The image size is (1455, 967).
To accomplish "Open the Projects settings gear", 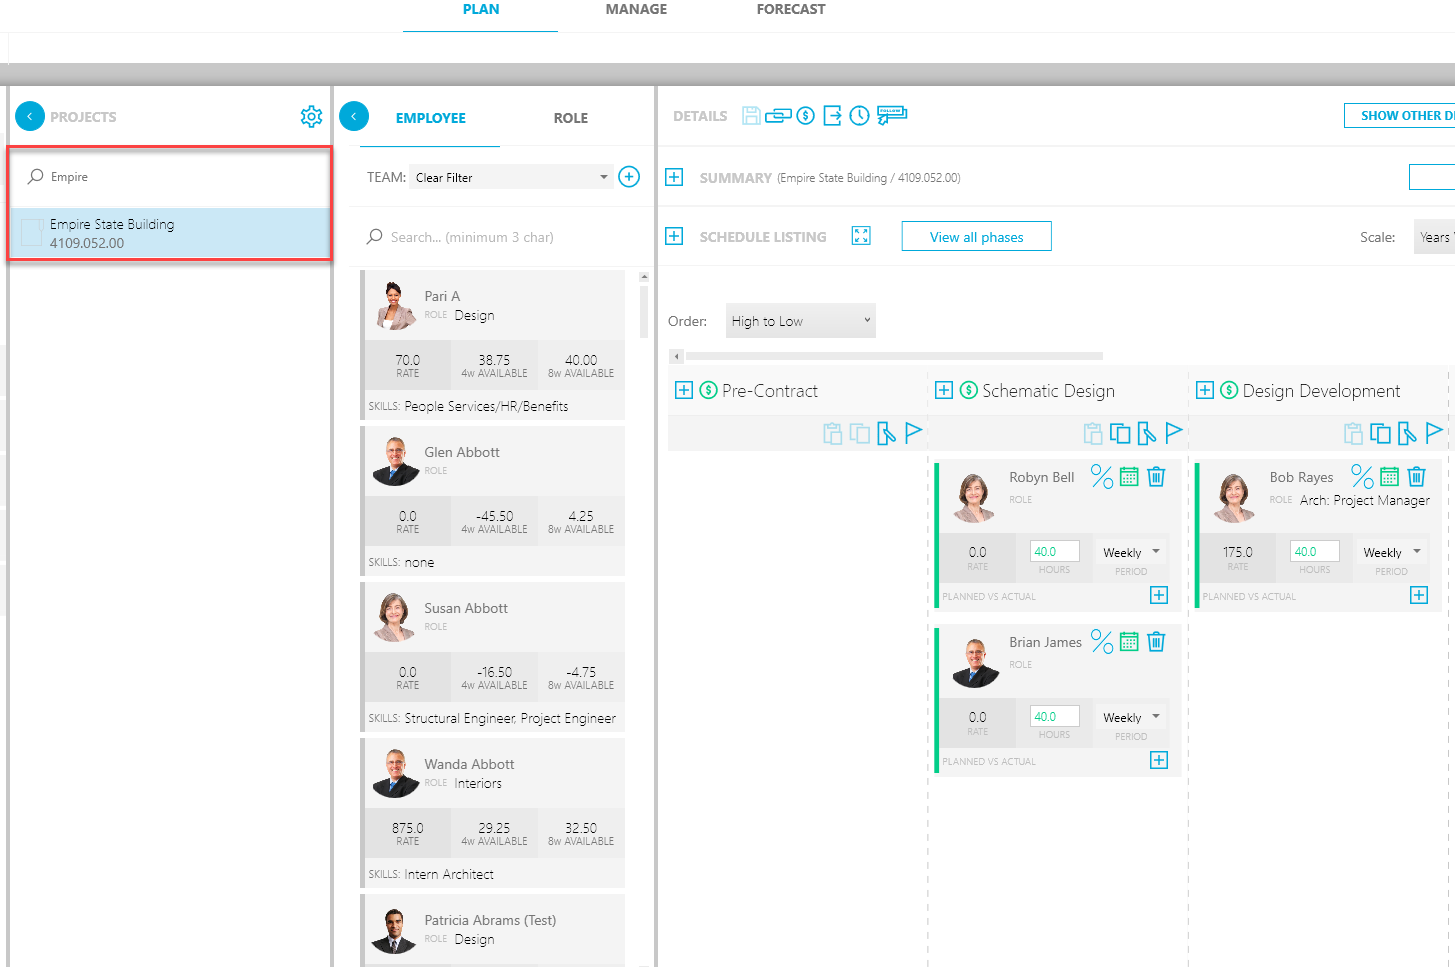I will click(x=311, y=116).
